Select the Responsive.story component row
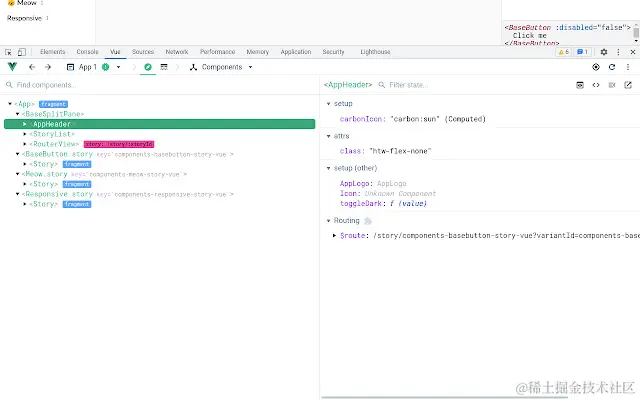The height and width of the screenshot is (400, 640). pyautogui.click(x=160, y=194)
